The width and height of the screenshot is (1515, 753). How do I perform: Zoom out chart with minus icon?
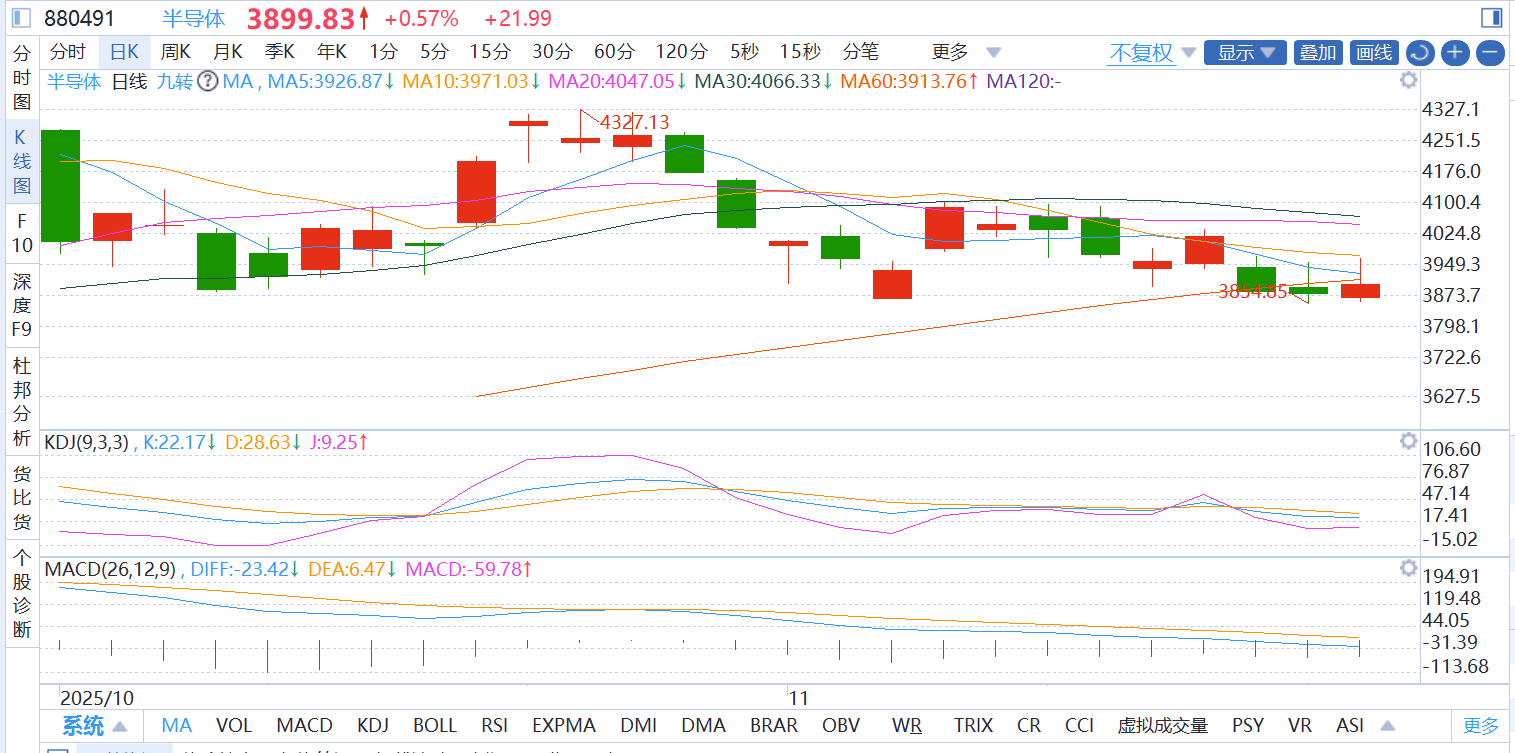coord(1490,53)
